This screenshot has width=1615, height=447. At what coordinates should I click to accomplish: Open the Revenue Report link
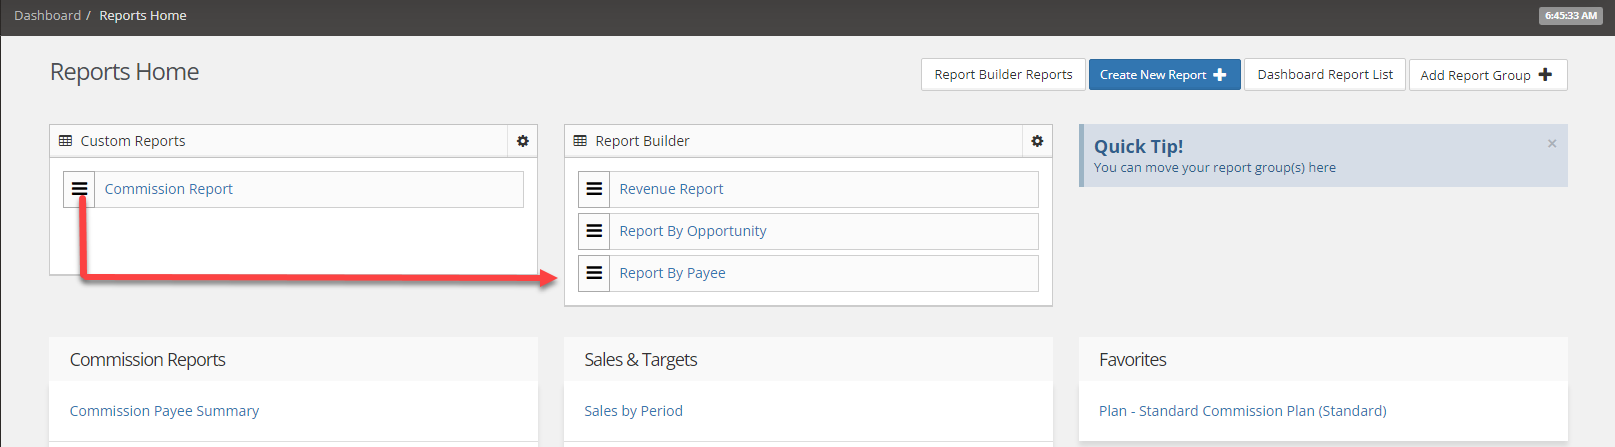click(x=671, y=189)
